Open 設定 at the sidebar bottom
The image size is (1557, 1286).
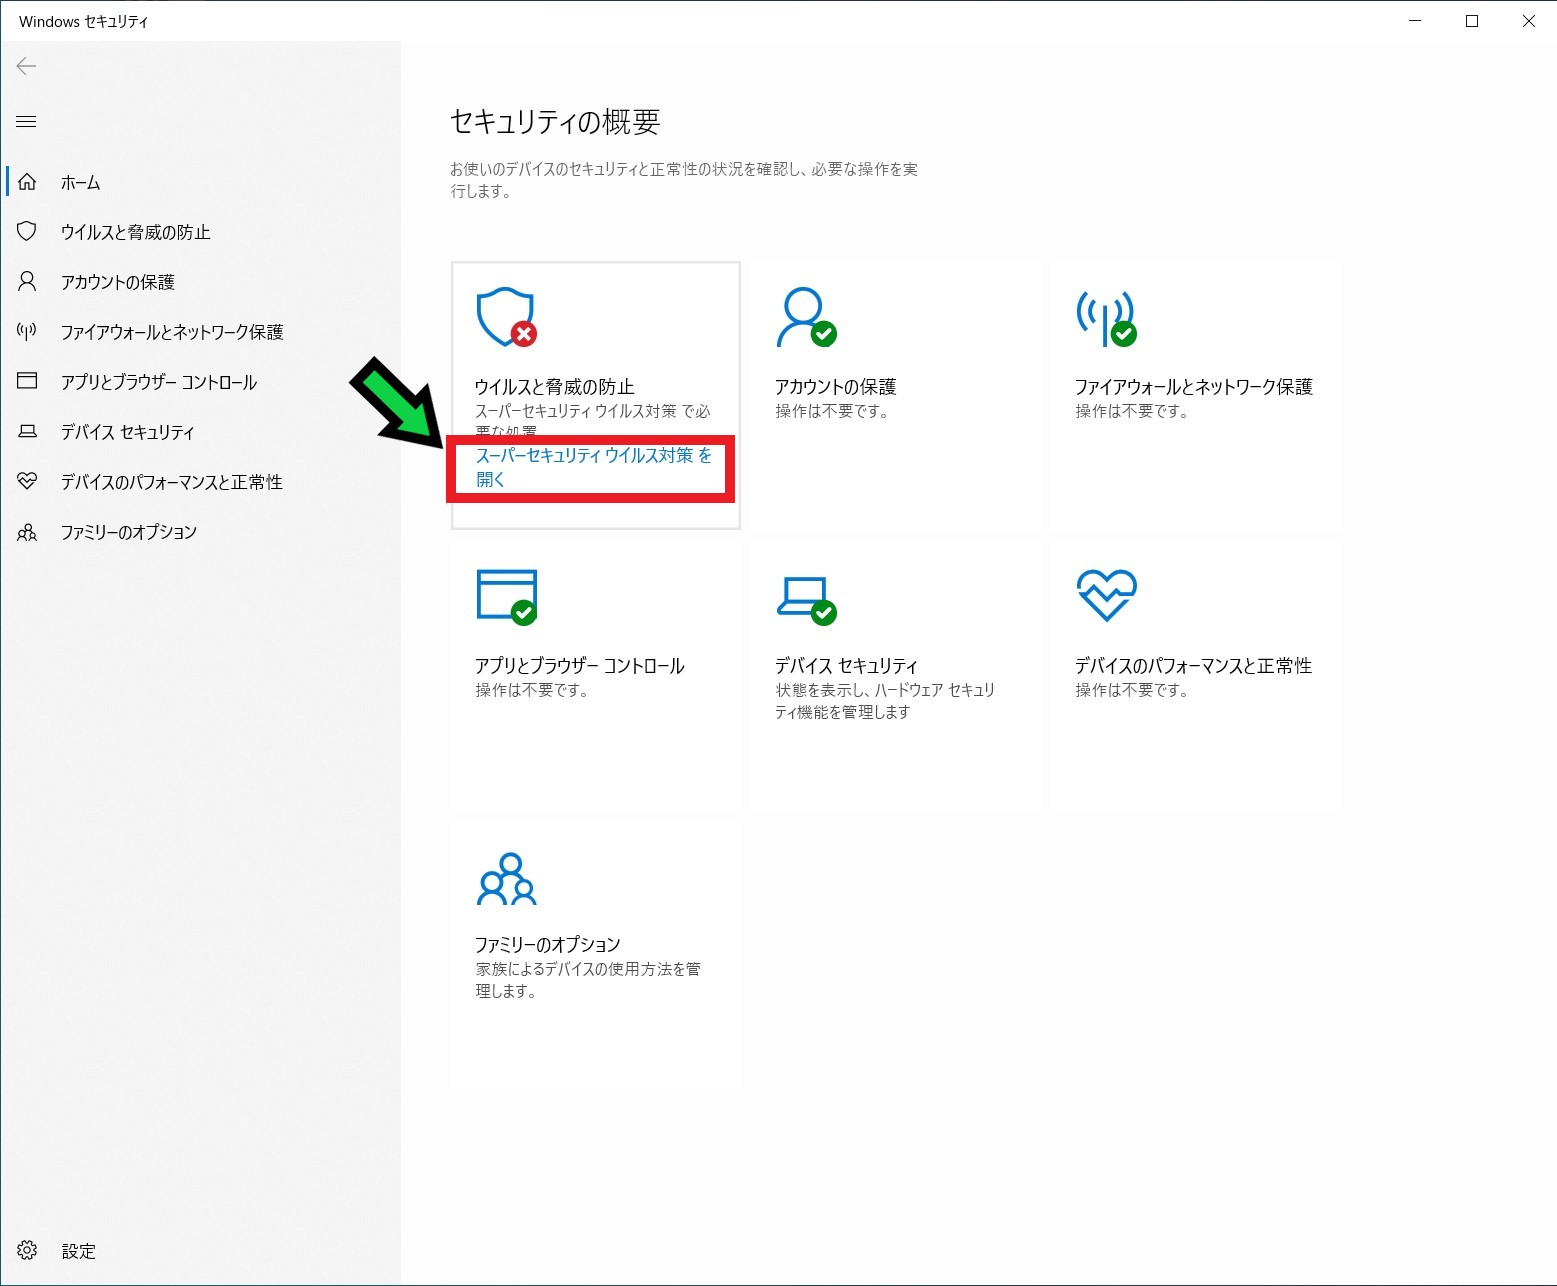pos(78,1252)
